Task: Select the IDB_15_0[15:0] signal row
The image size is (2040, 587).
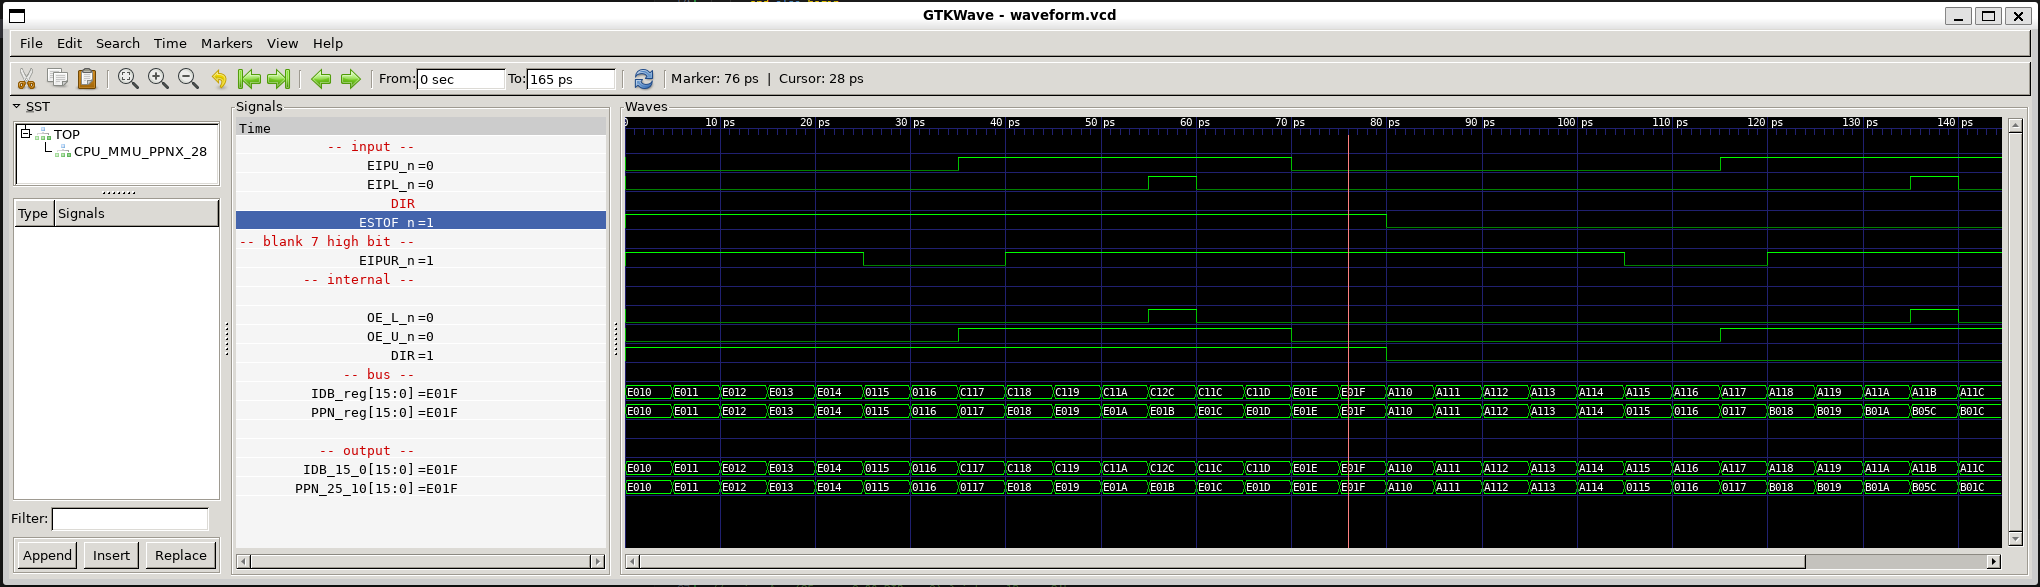Action: pos(421,470)
